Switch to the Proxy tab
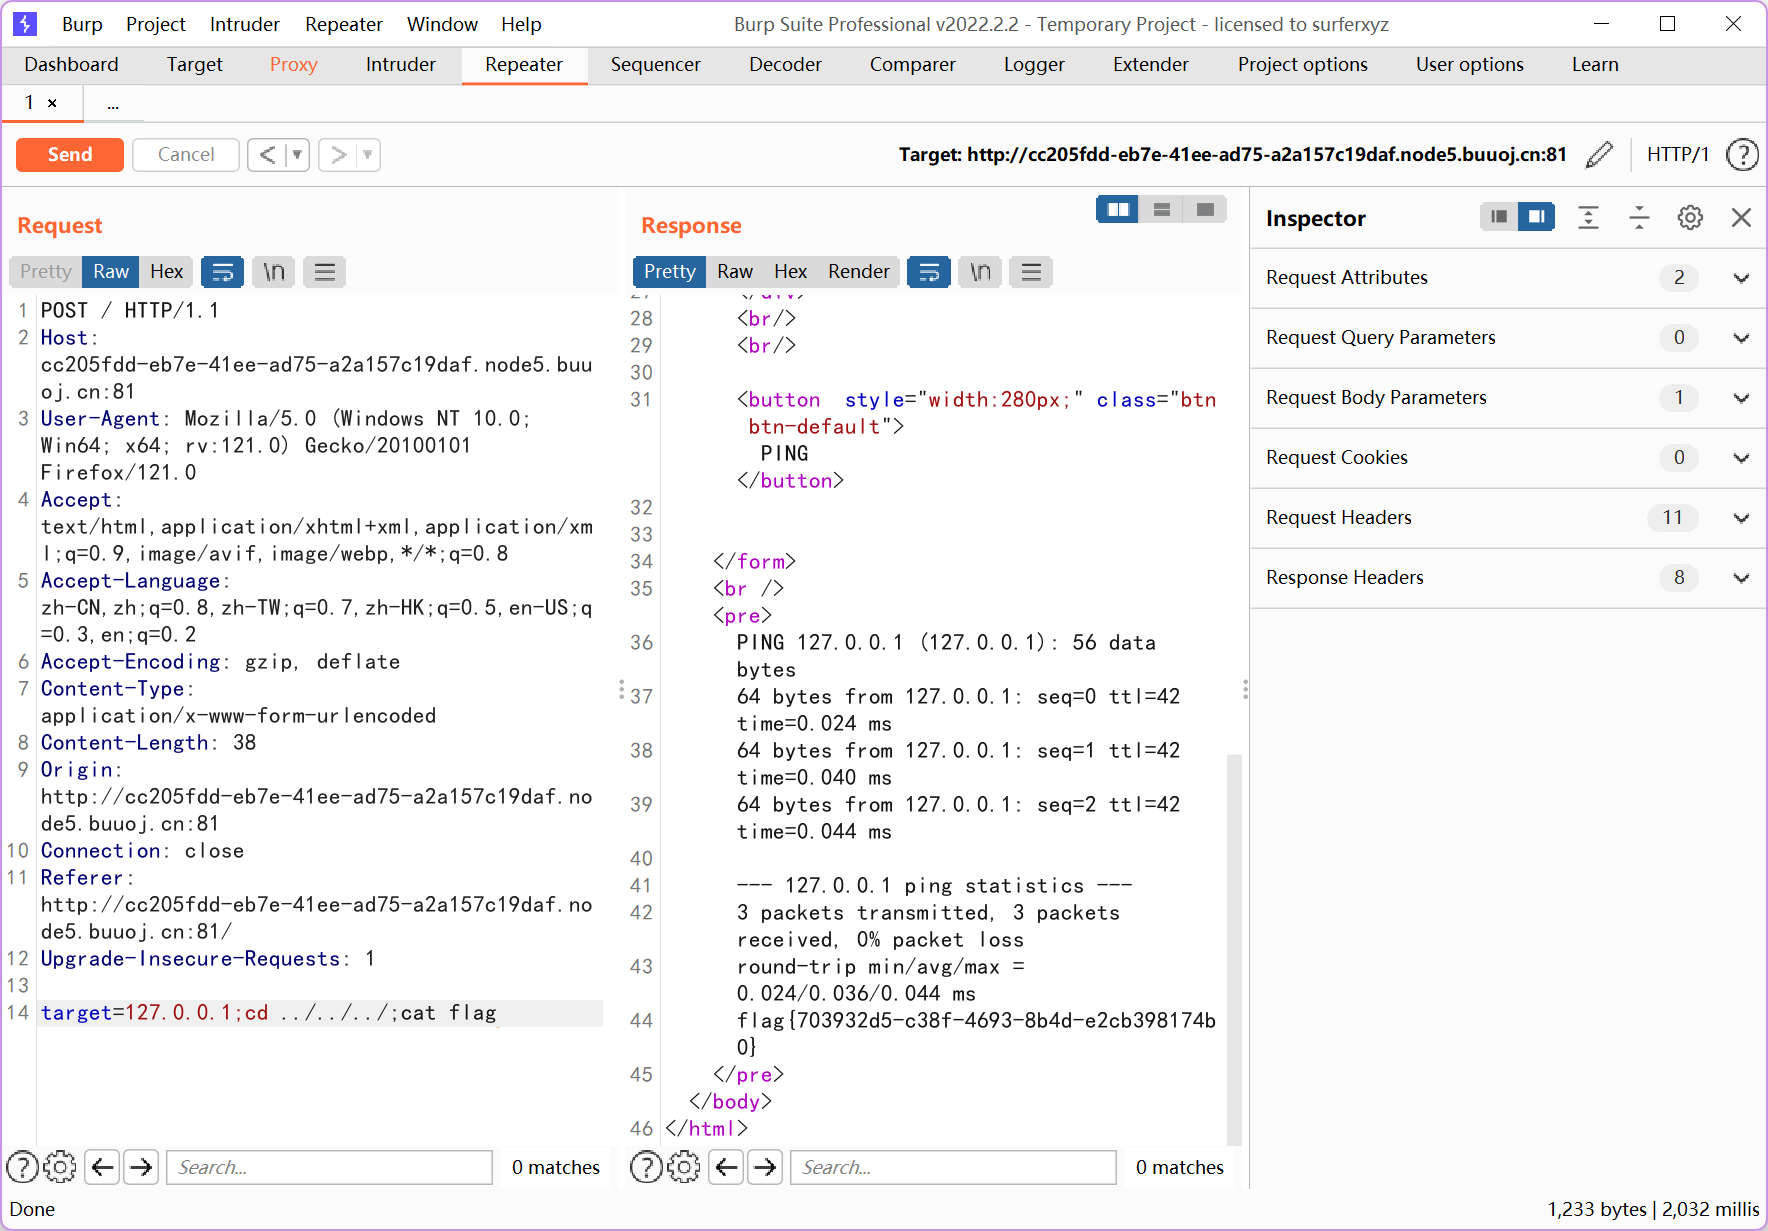The image size is (1768, 1231). [293, 65]
